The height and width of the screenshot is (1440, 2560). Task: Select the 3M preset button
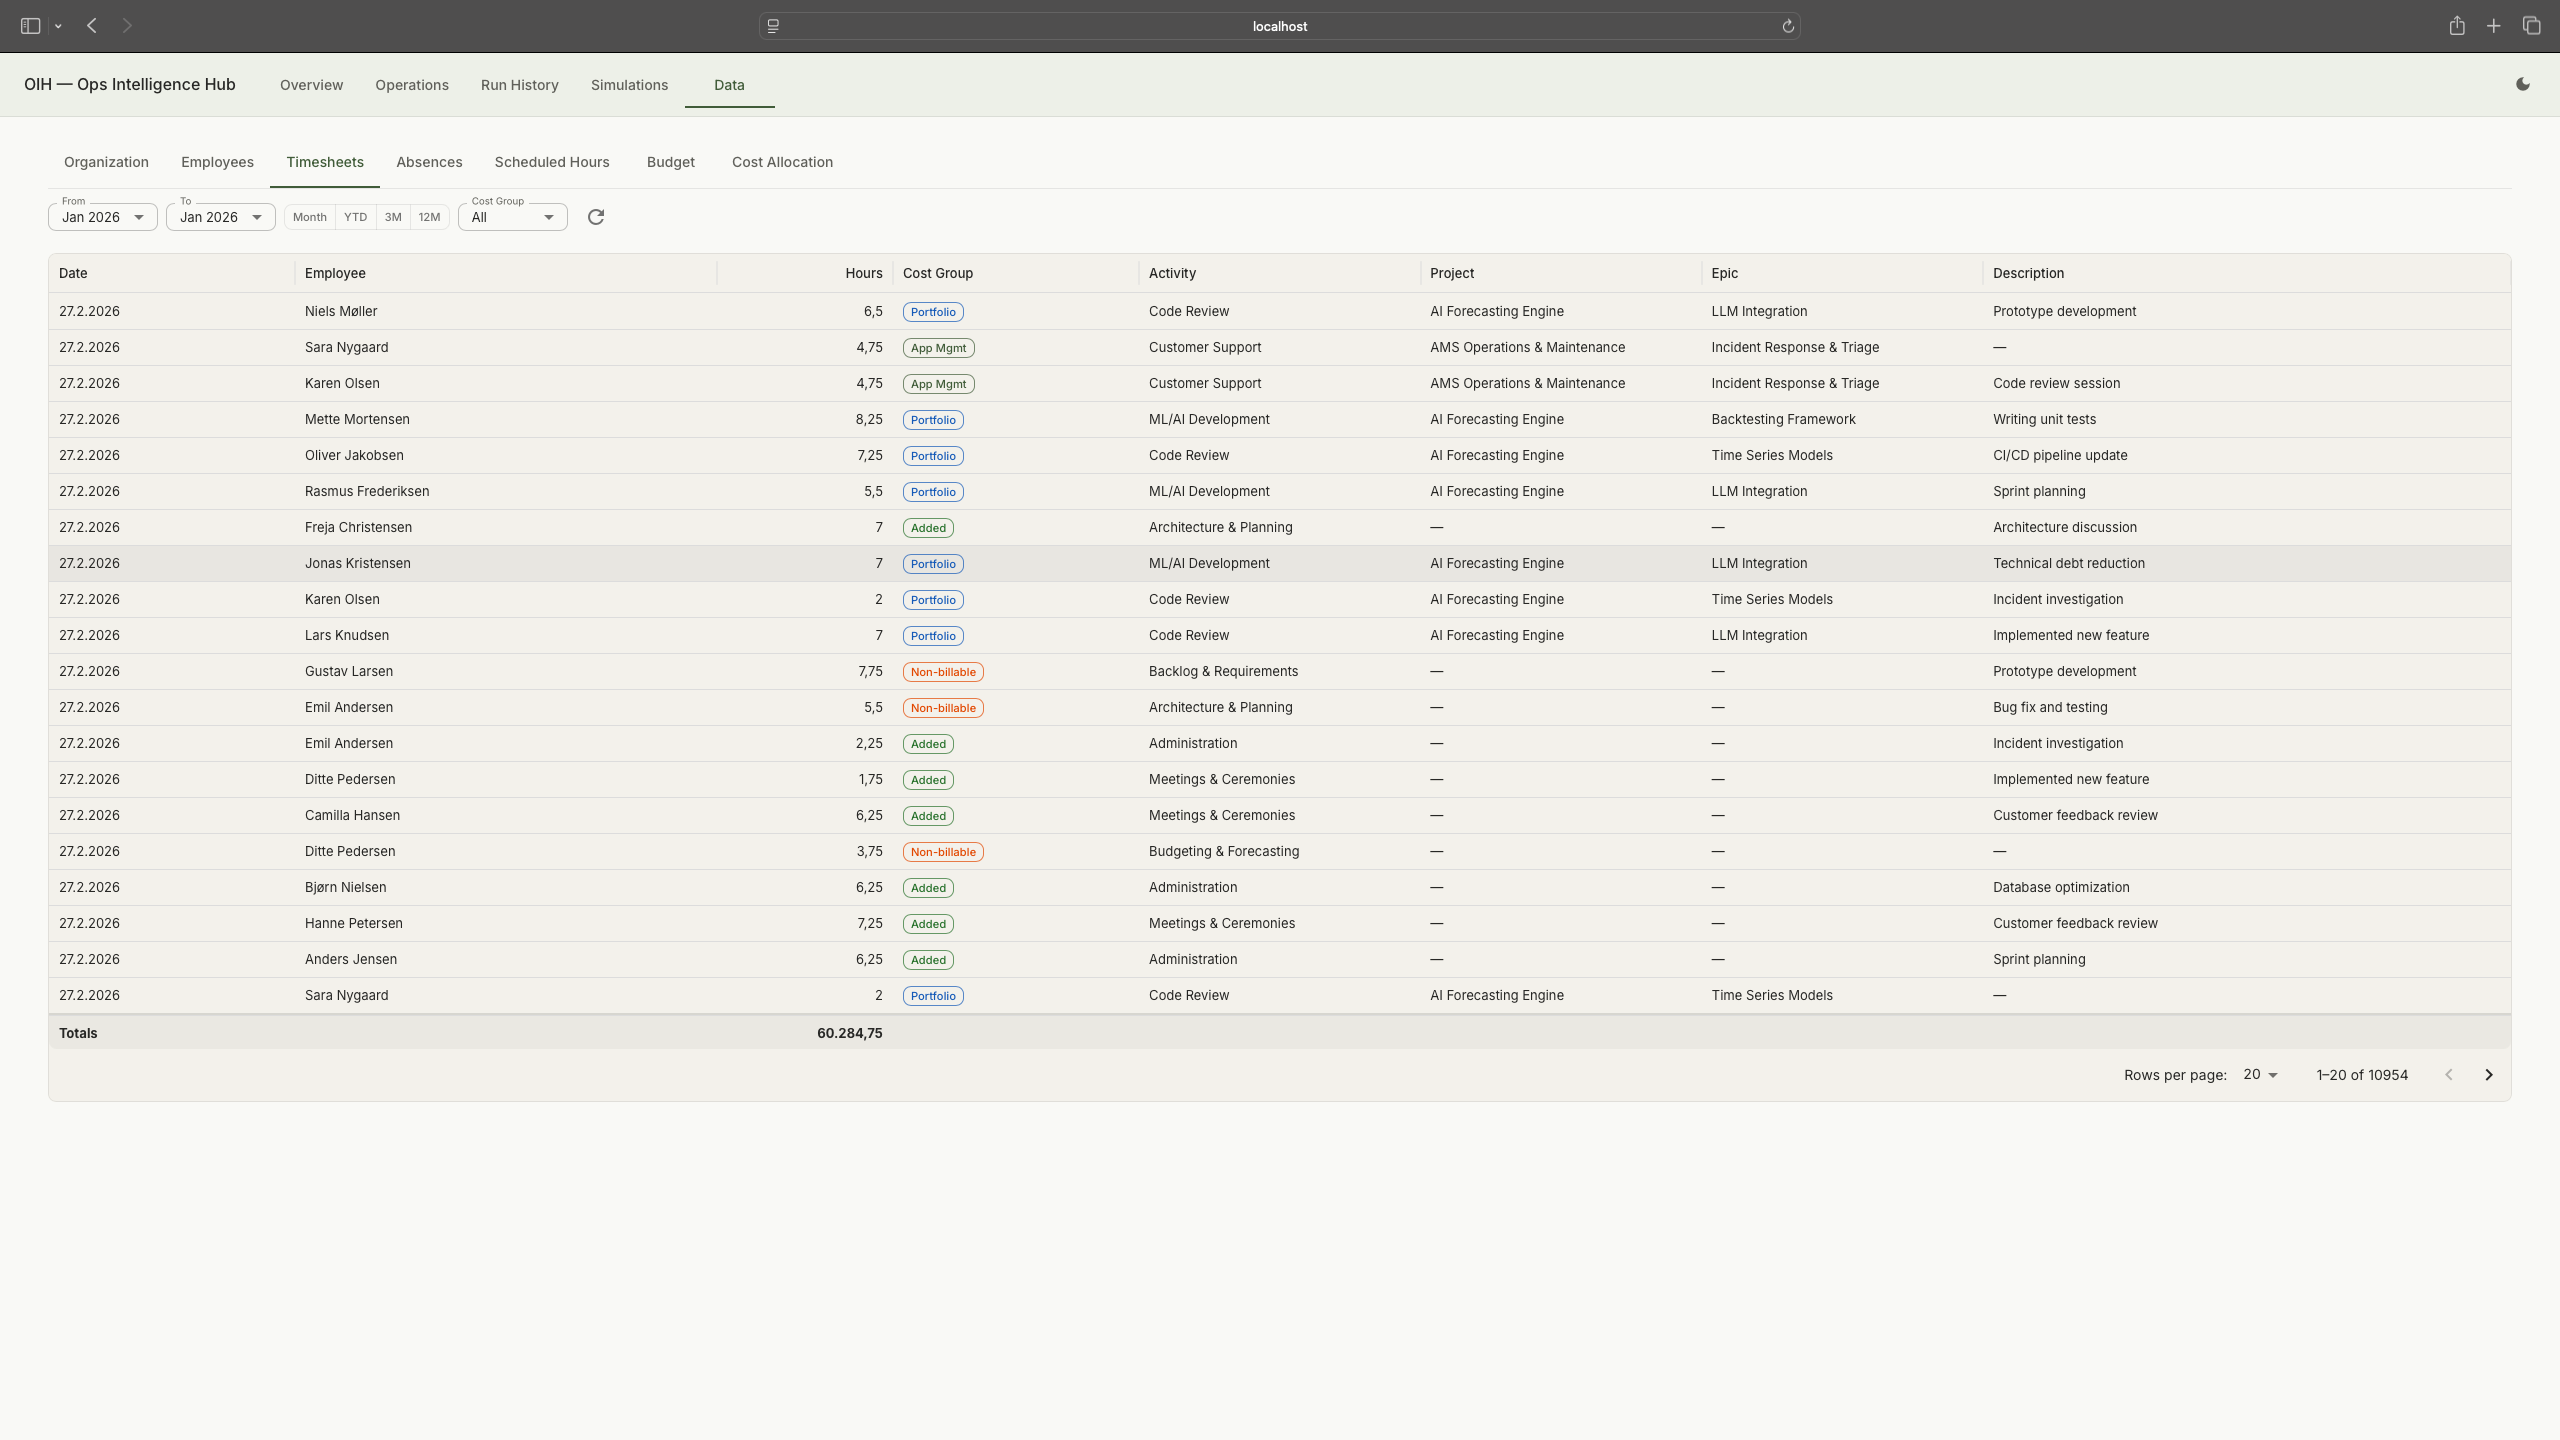pos(391,217)
